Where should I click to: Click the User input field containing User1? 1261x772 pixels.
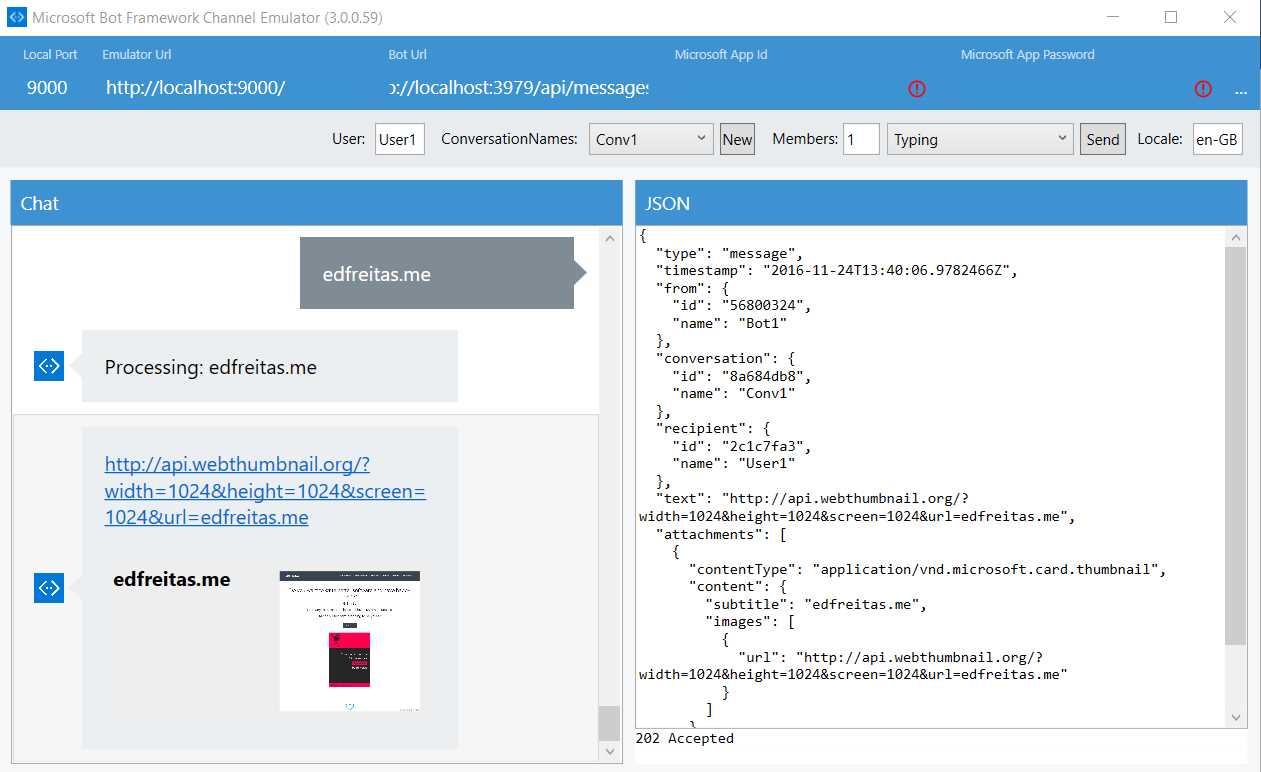[399, 139]
